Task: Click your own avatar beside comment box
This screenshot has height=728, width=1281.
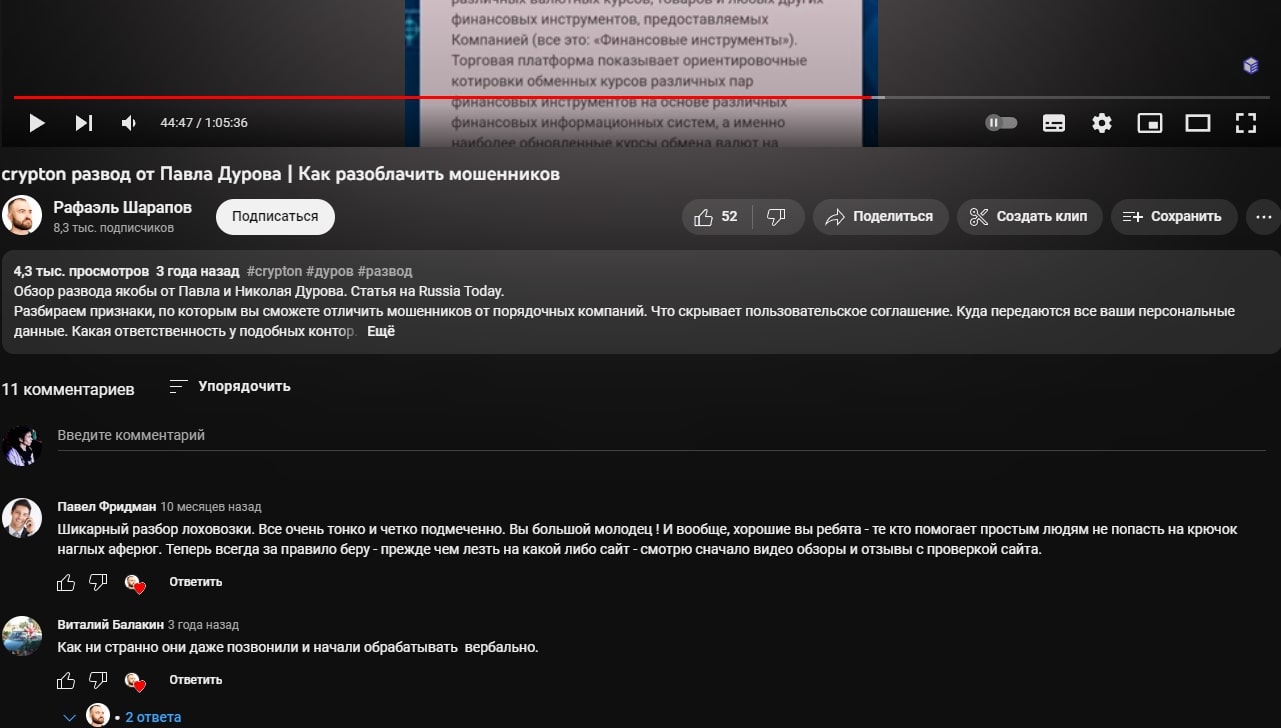Action: [x=21, y=446]
